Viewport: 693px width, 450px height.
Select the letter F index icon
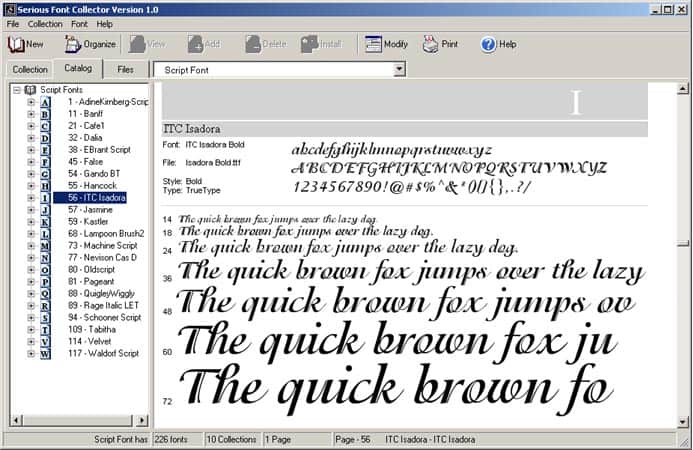45,162
